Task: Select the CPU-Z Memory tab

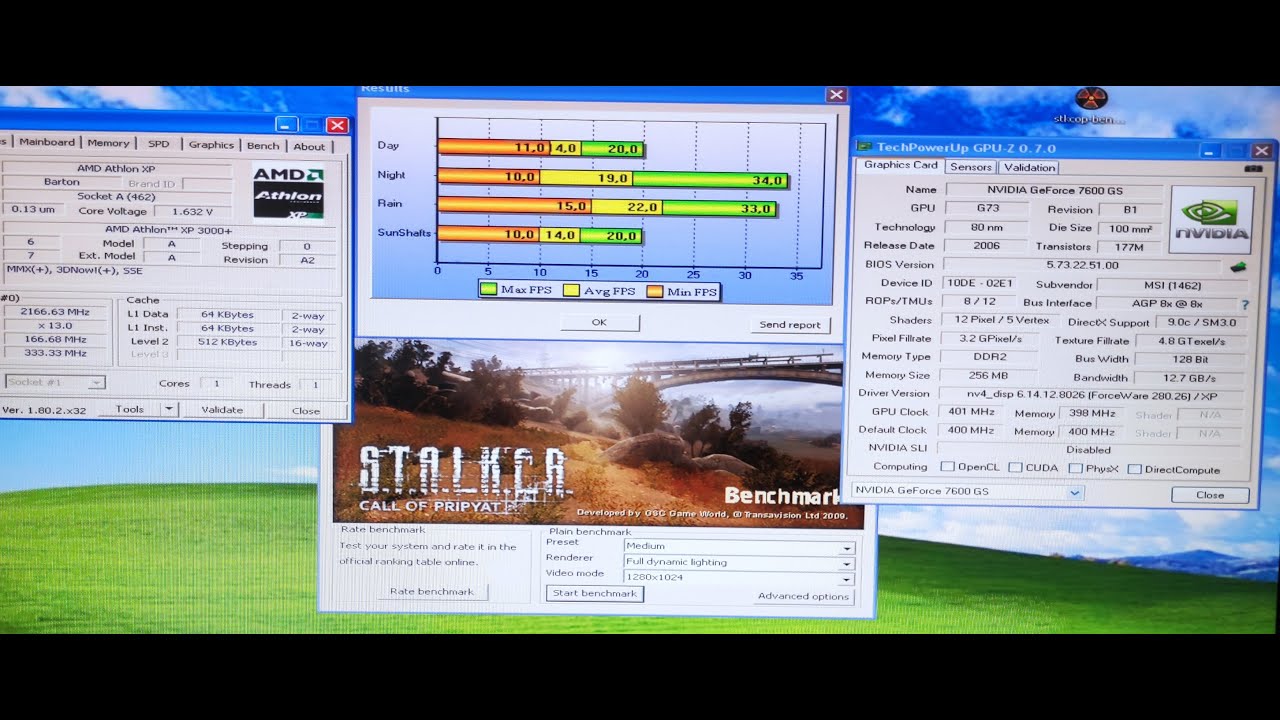Action: (108, 143)
